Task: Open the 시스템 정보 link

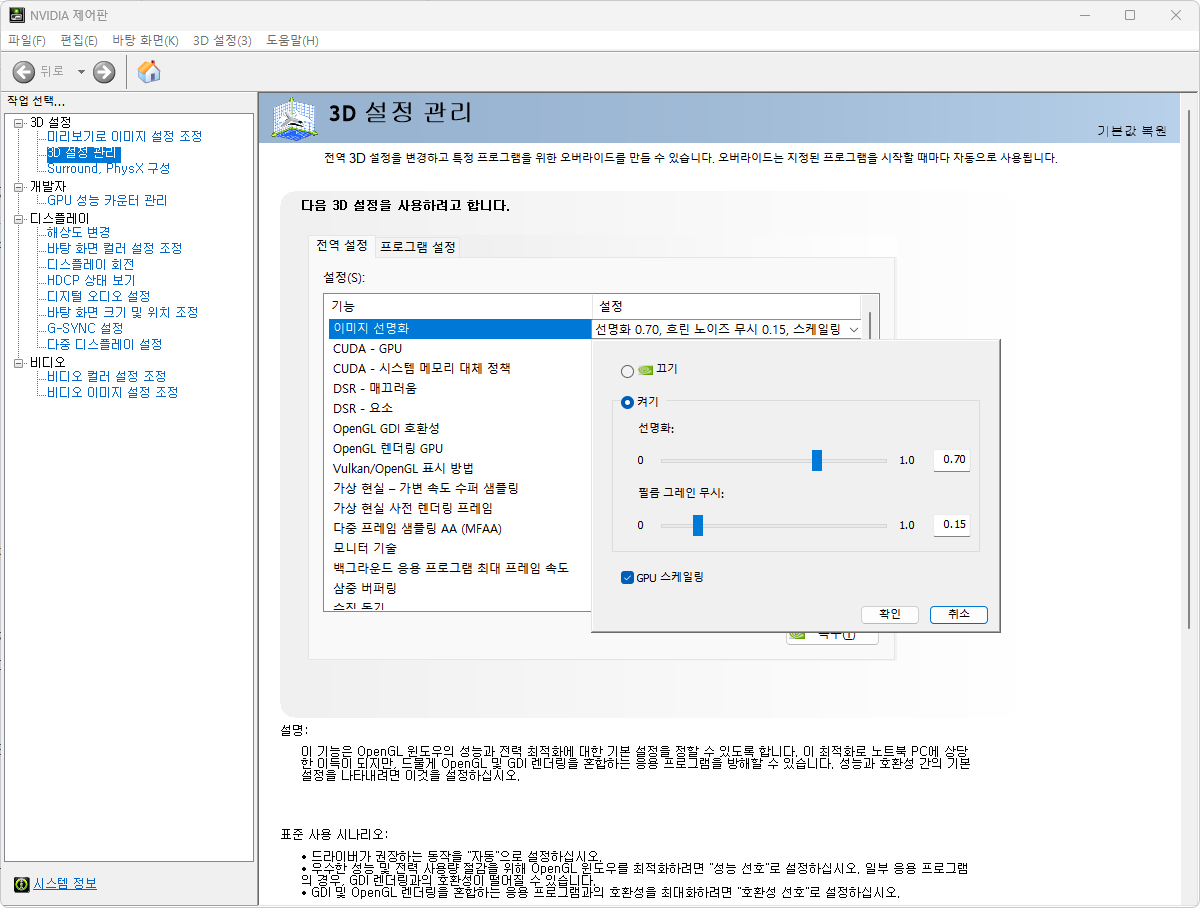Action: [65, 884]
